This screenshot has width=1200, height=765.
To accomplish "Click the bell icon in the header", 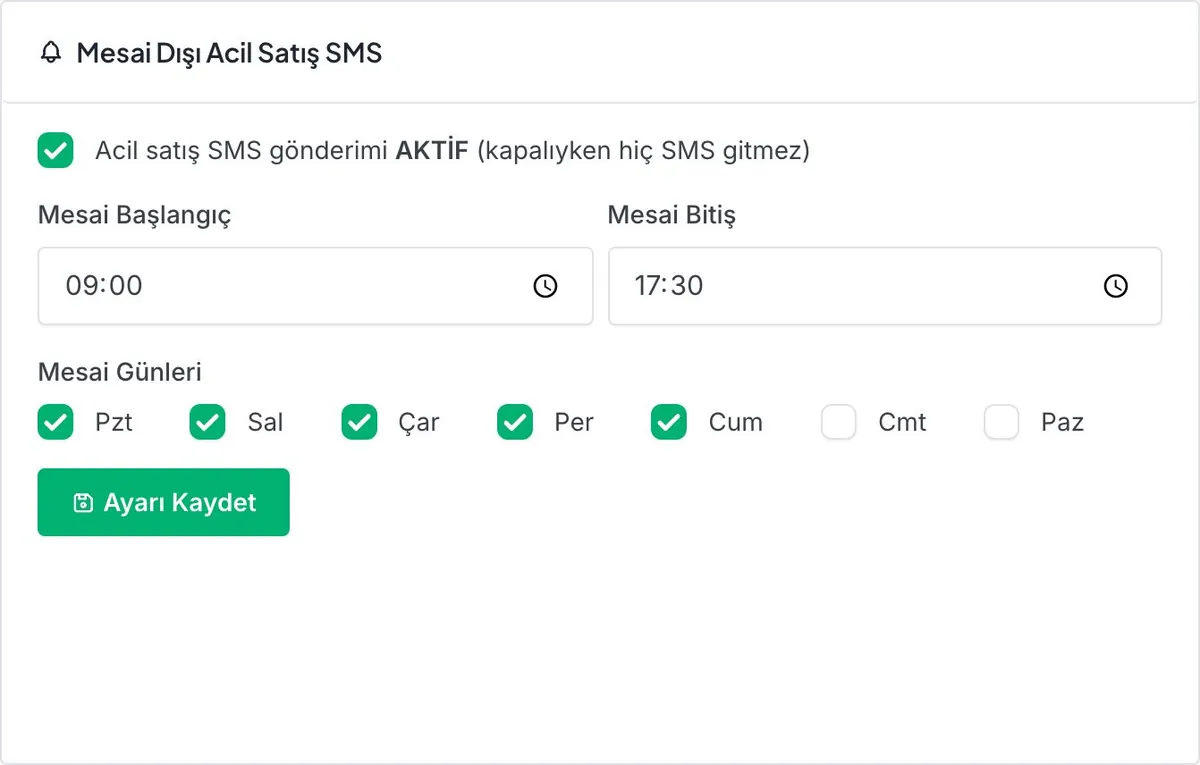I will (51, 53).
